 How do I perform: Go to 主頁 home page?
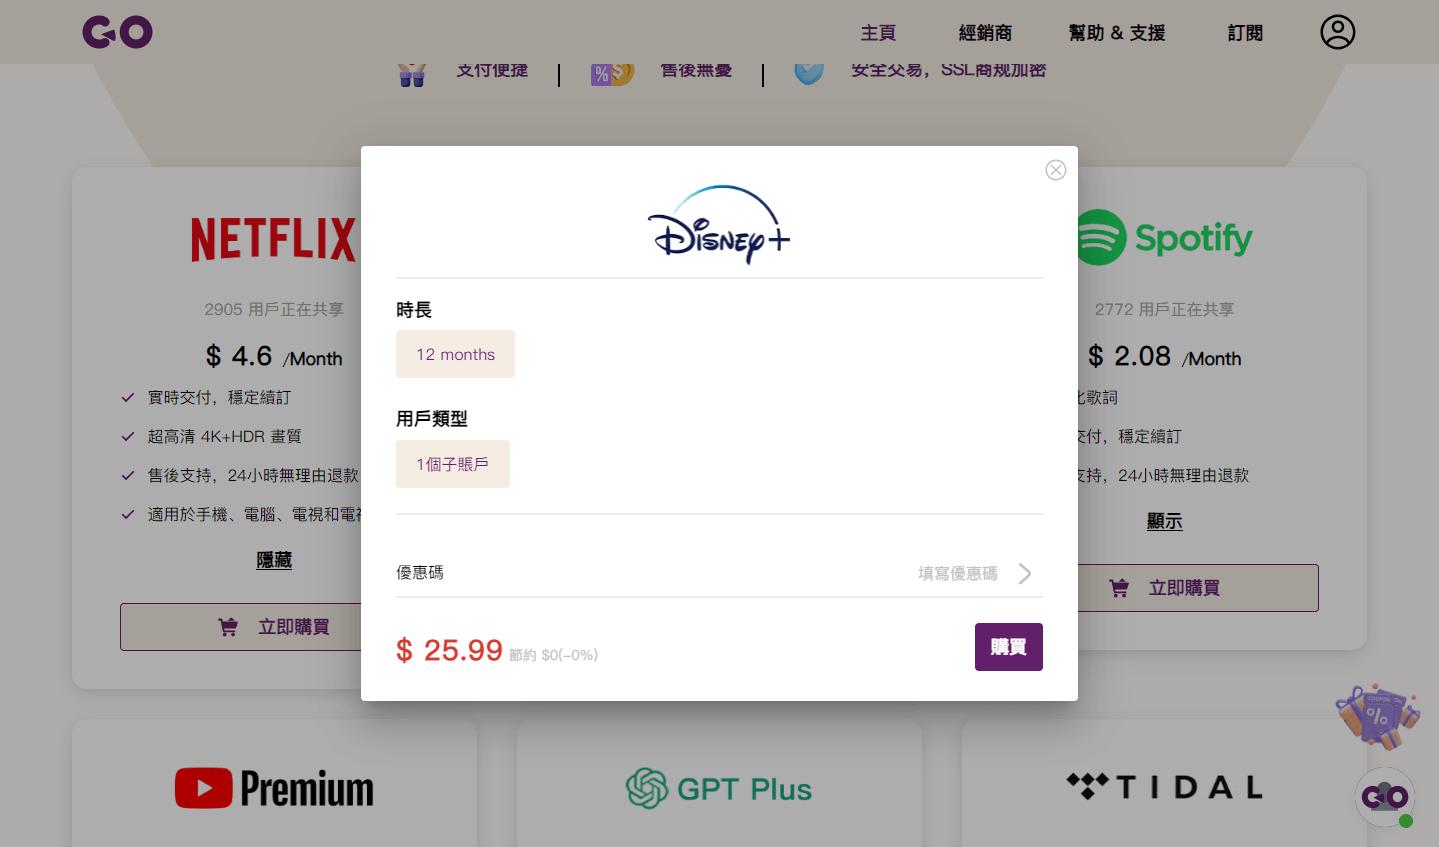pos(878,33)
